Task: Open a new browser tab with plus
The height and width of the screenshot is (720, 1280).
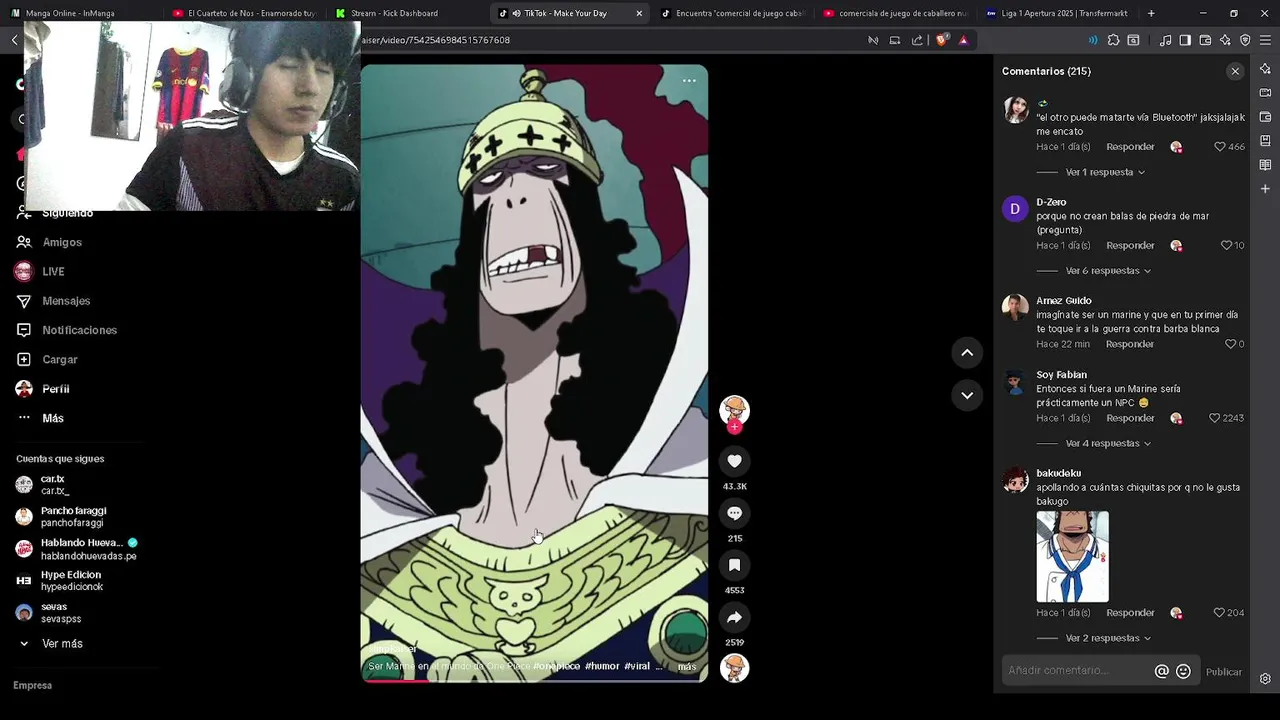Action: (1151, 13)
